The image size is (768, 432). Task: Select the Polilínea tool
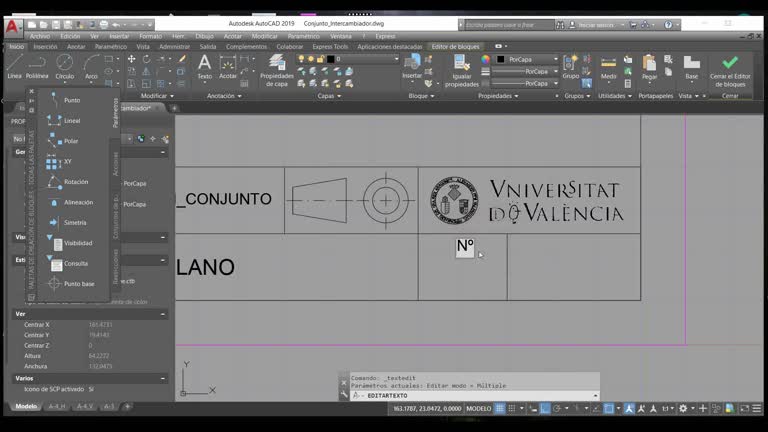tap(37, 67)
